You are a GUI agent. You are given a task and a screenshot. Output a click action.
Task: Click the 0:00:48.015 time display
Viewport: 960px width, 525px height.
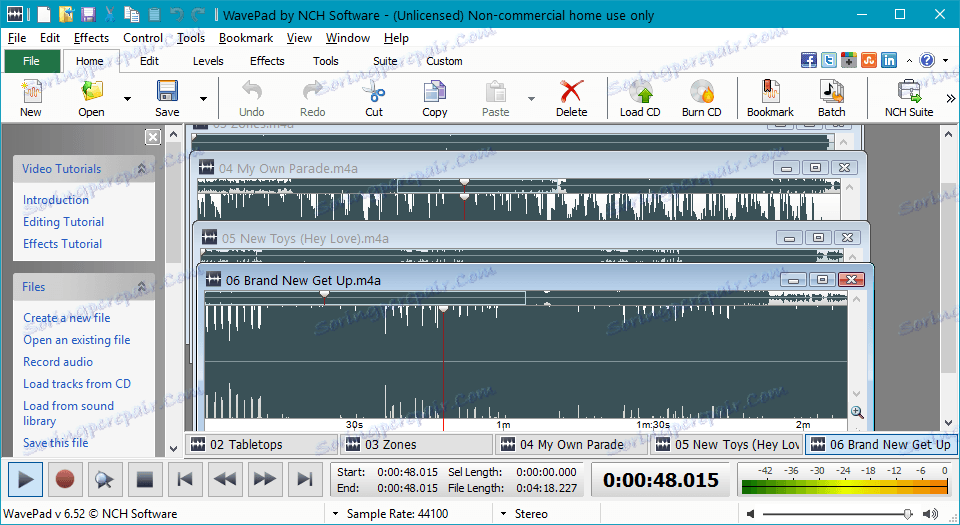click(661, 480)
